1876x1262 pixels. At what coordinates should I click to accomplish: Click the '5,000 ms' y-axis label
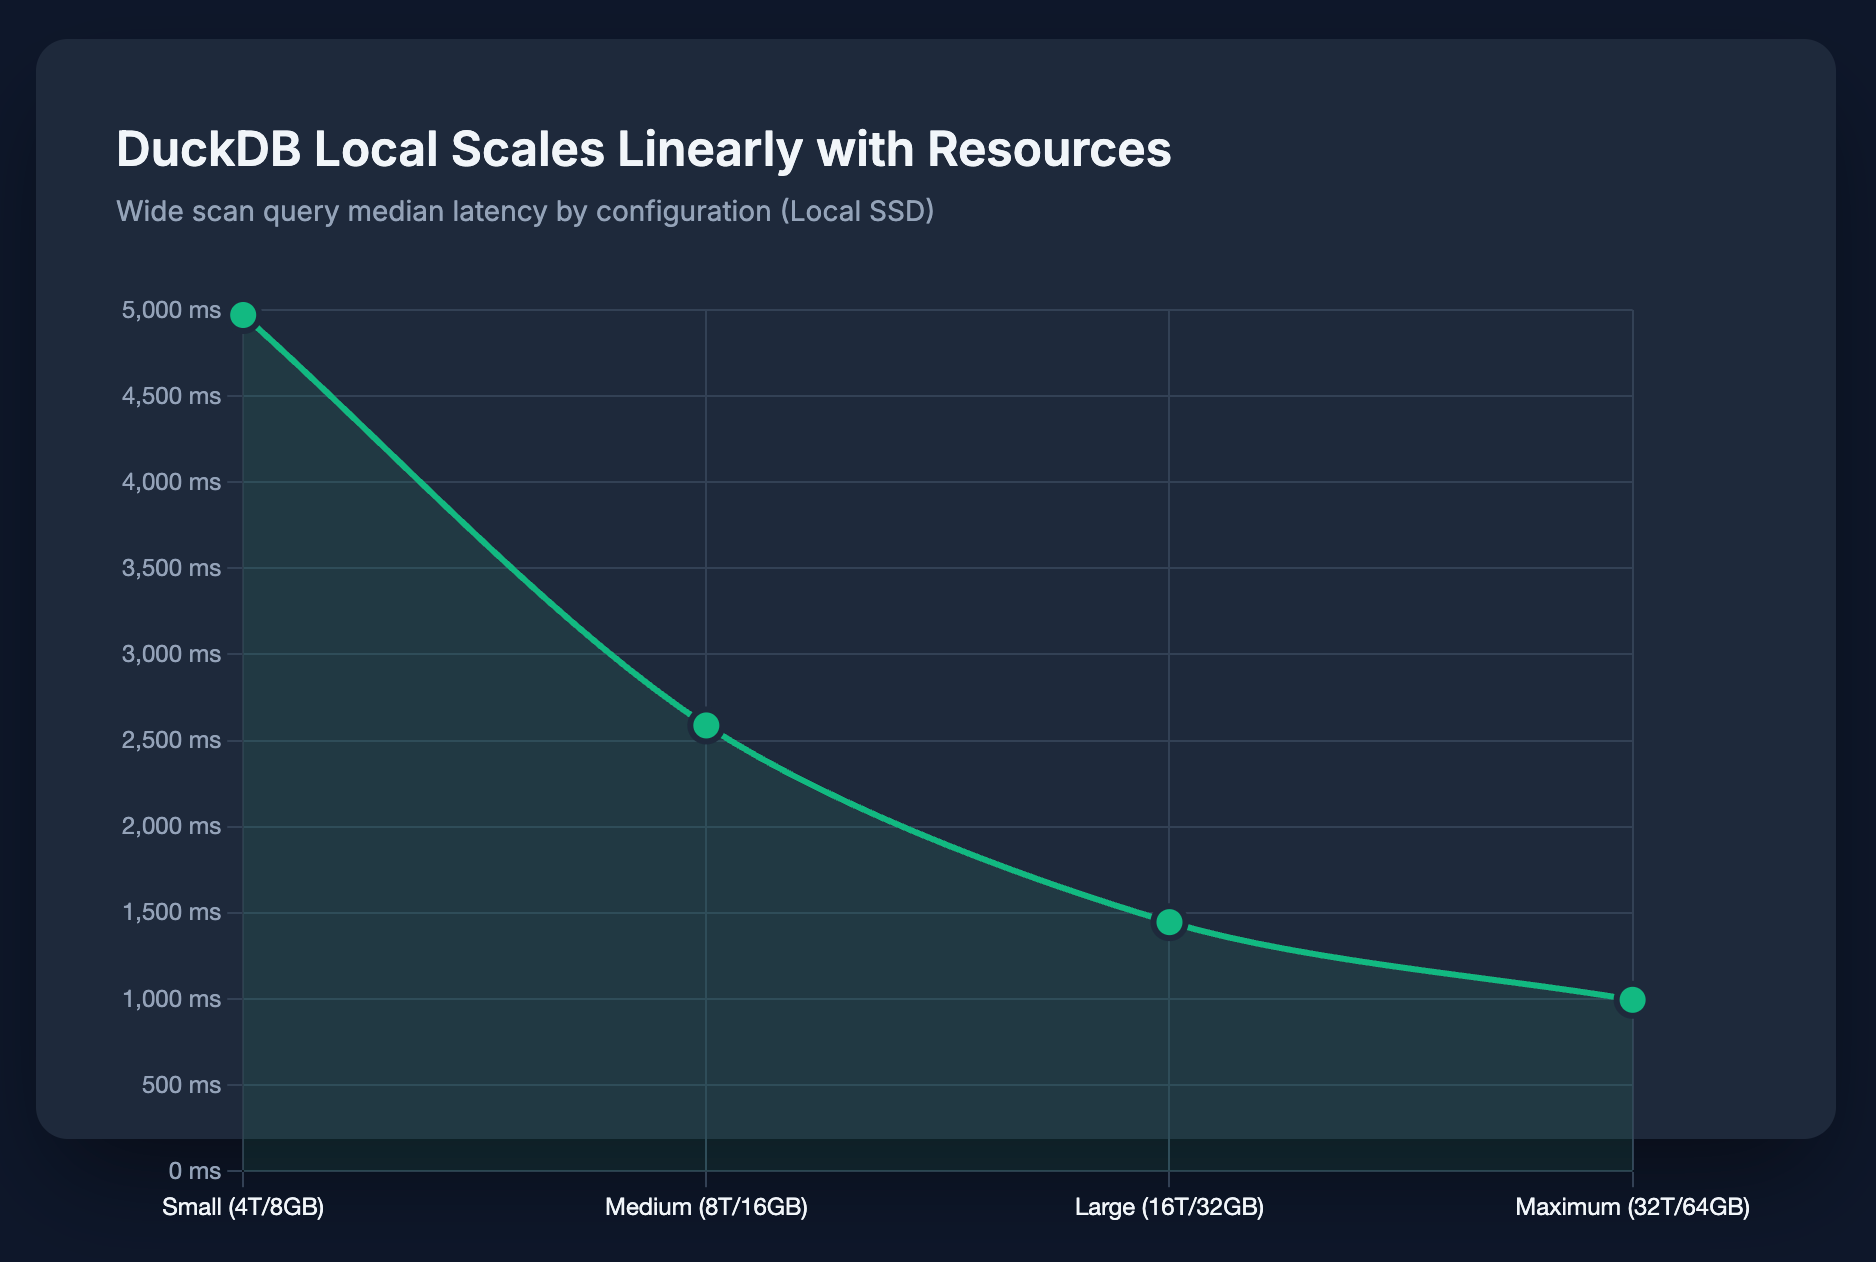point(171,310)
